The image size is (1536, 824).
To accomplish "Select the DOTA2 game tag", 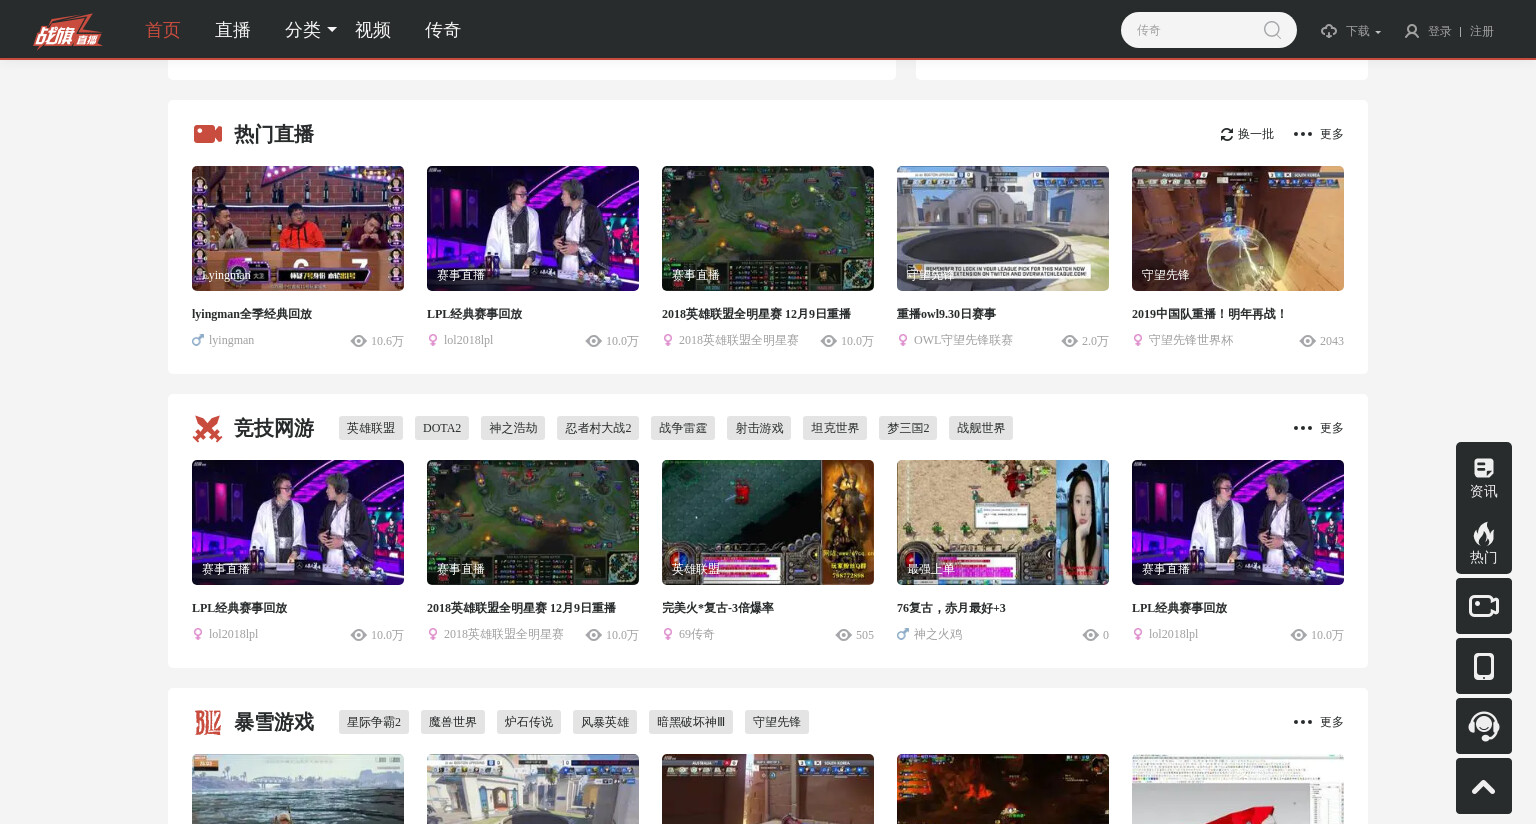I will 442,428.
